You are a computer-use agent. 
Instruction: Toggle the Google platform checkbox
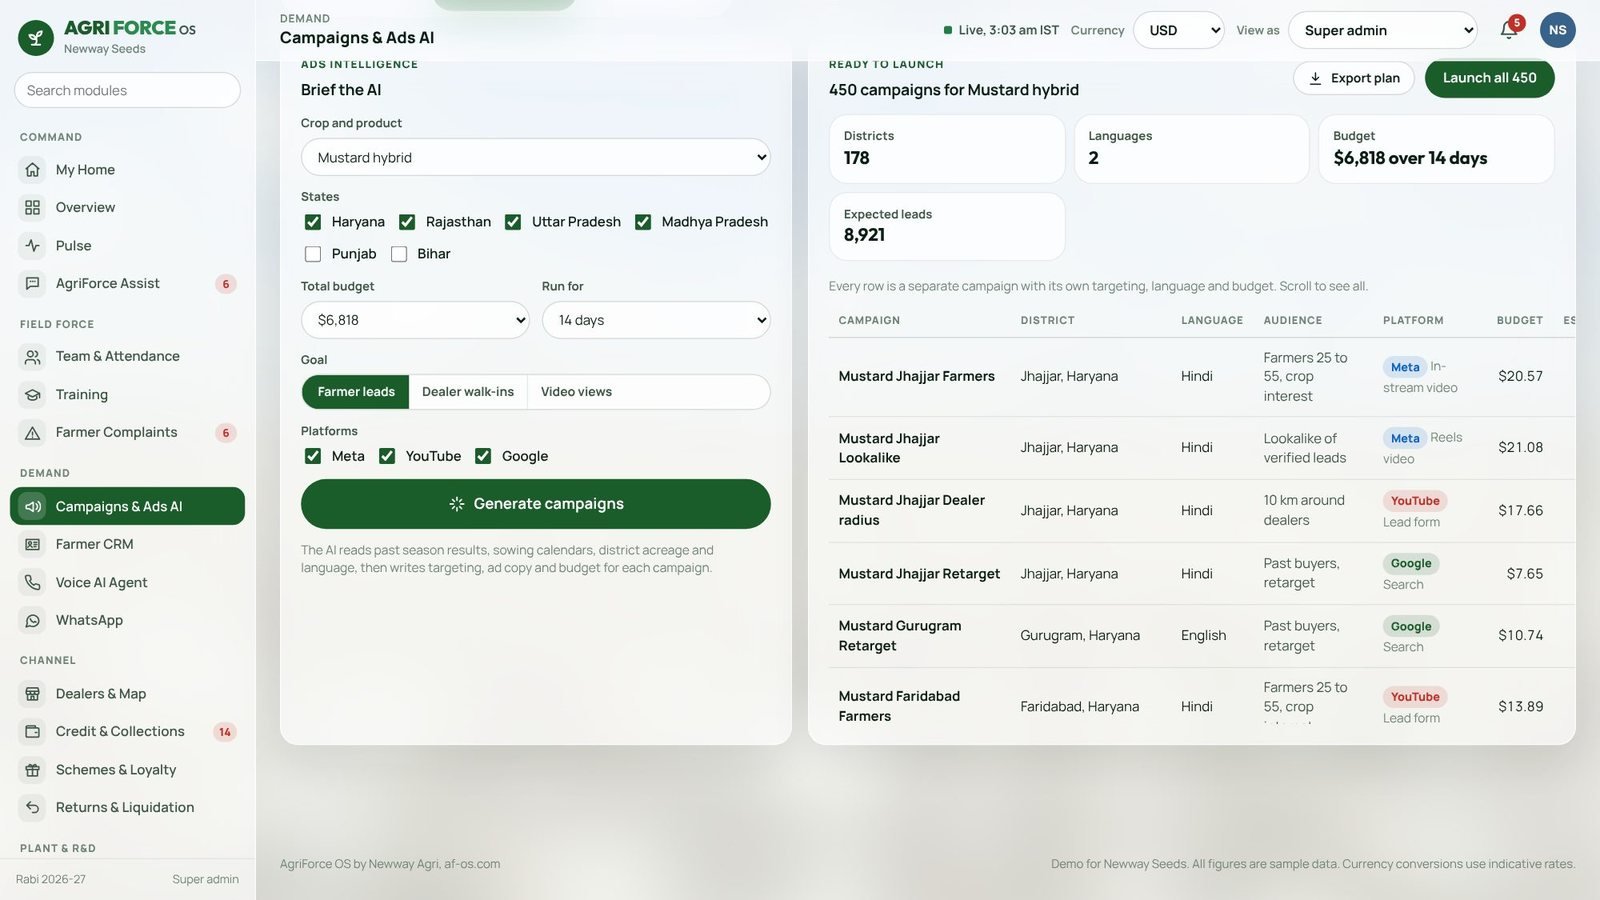(483, 456)
